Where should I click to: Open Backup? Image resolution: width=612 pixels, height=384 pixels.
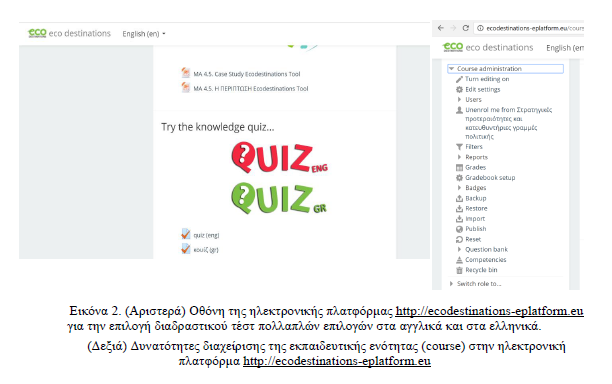click(x=476, y=198)
